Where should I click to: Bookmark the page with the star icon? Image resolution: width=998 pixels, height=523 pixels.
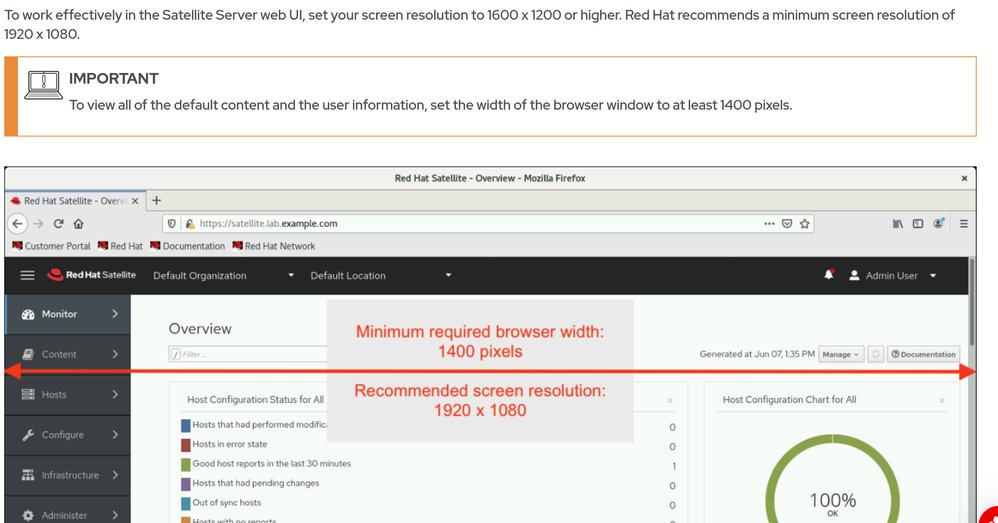coord(805,224)
